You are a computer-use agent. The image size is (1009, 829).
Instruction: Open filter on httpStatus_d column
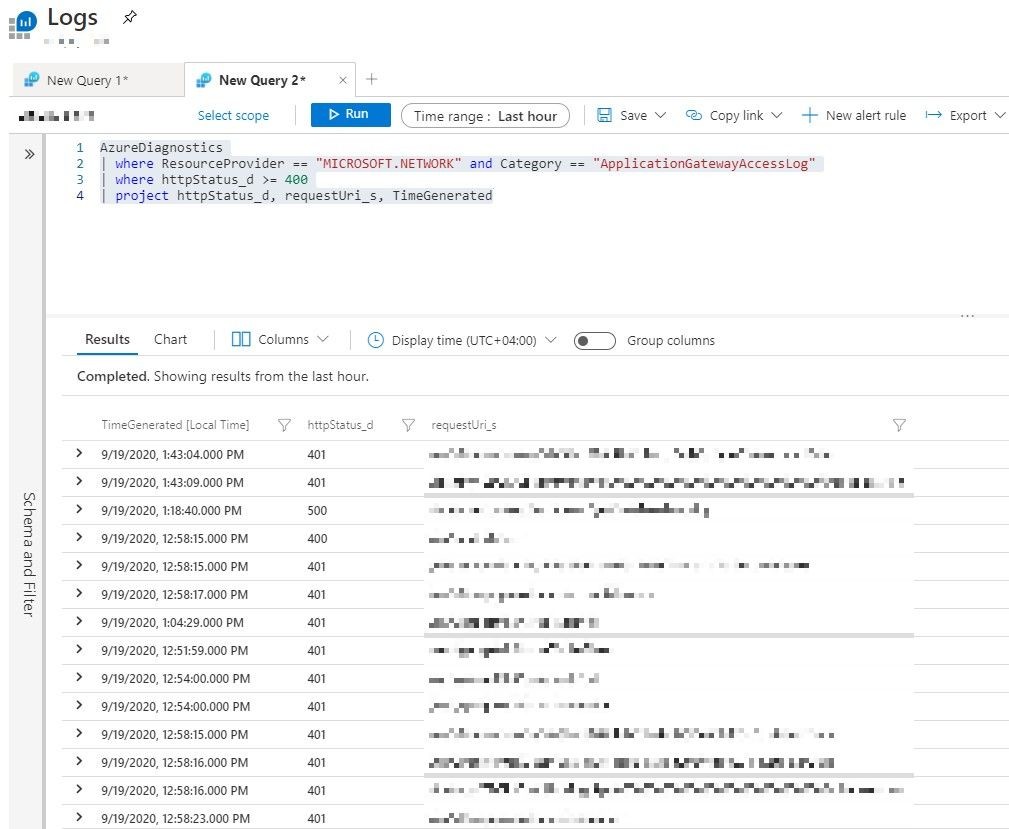coord(408,425)
